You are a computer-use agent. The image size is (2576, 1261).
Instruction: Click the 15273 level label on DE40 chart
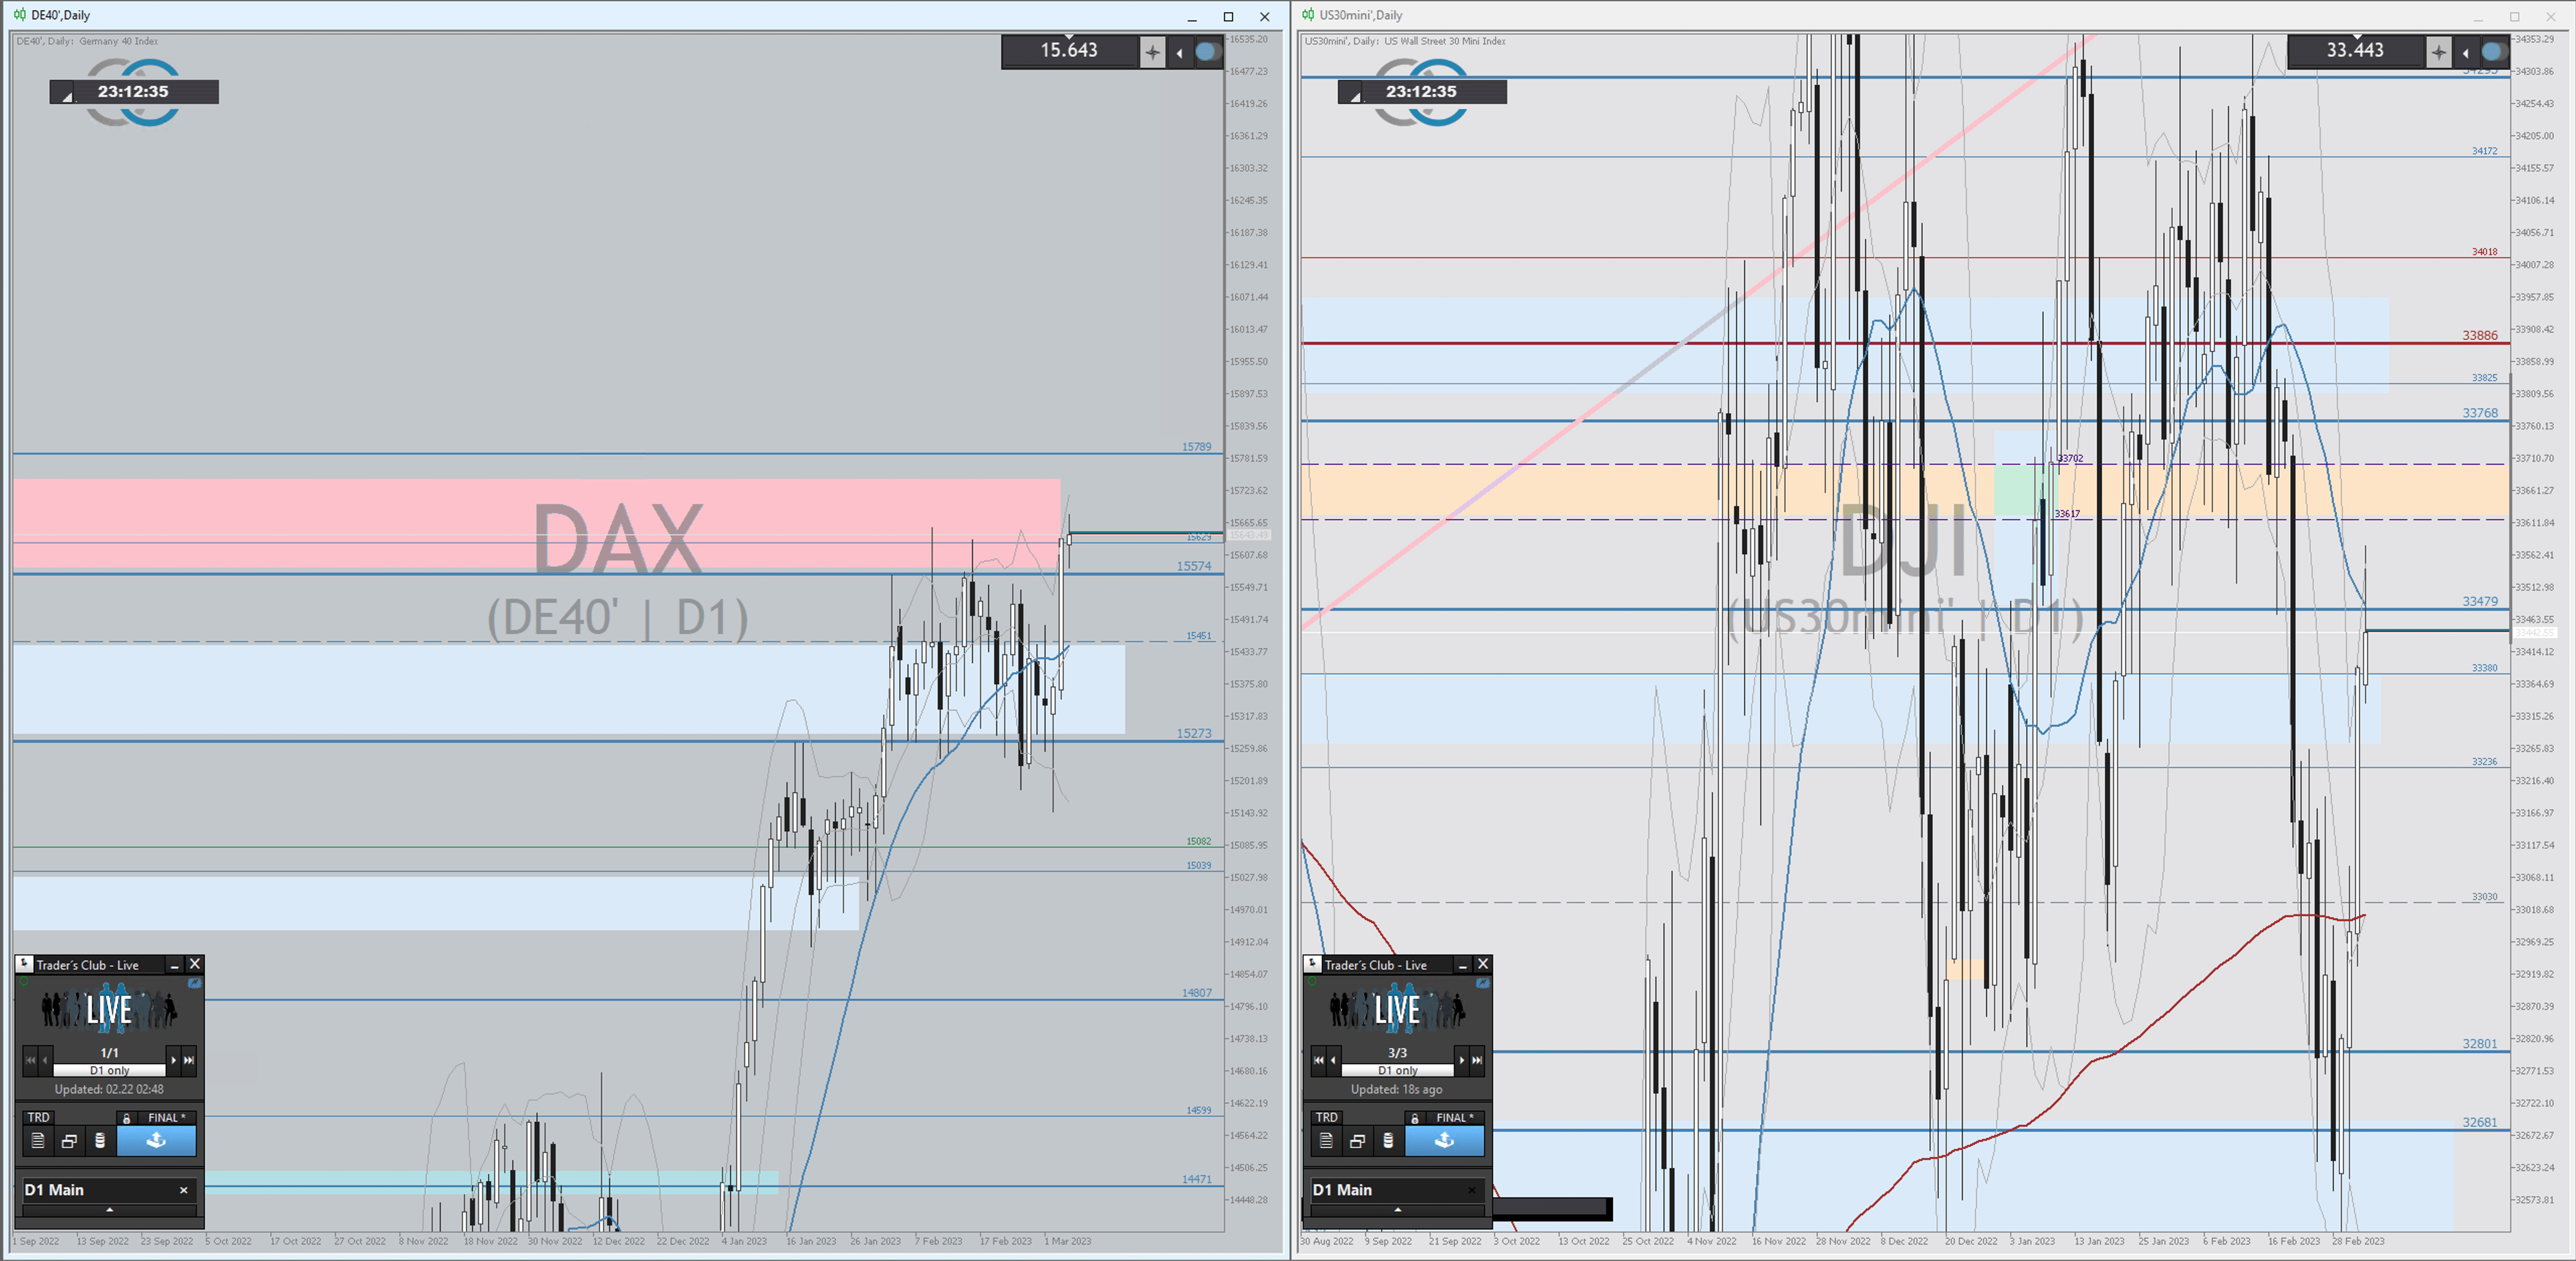(1193, 733)
